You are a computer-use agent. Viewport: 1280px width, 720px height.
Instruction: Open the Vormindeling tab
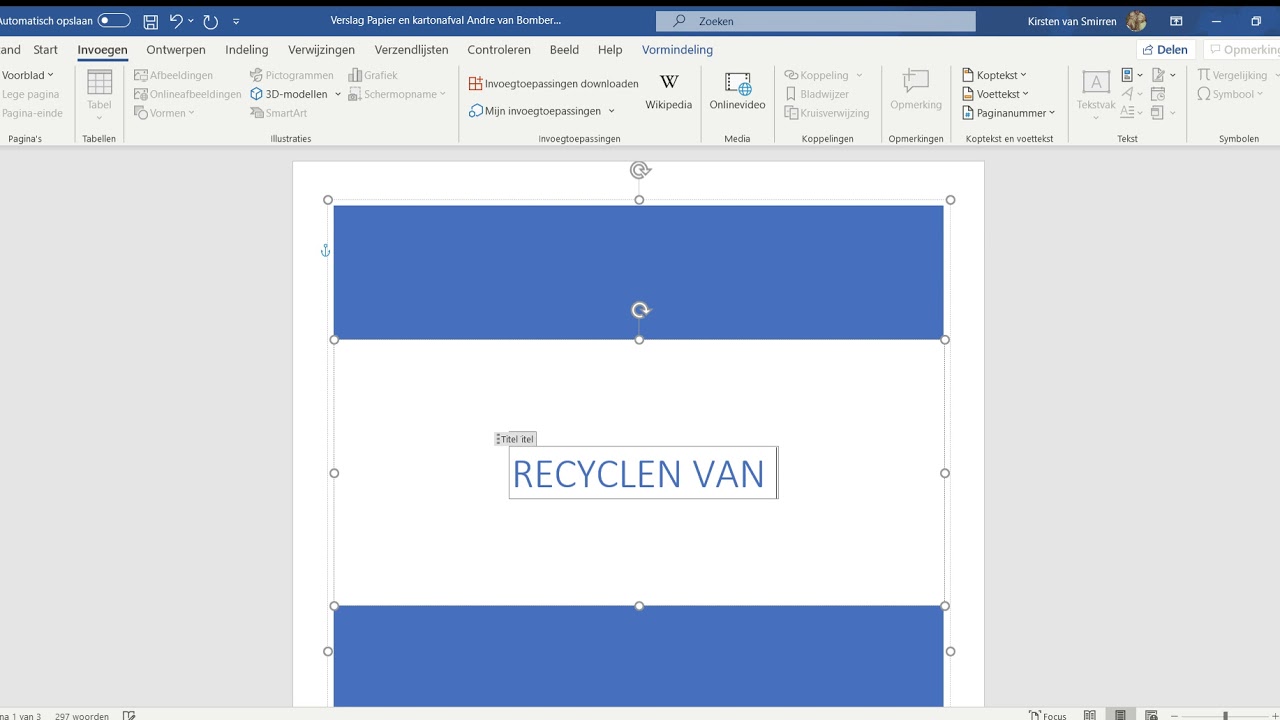(677, 50)
